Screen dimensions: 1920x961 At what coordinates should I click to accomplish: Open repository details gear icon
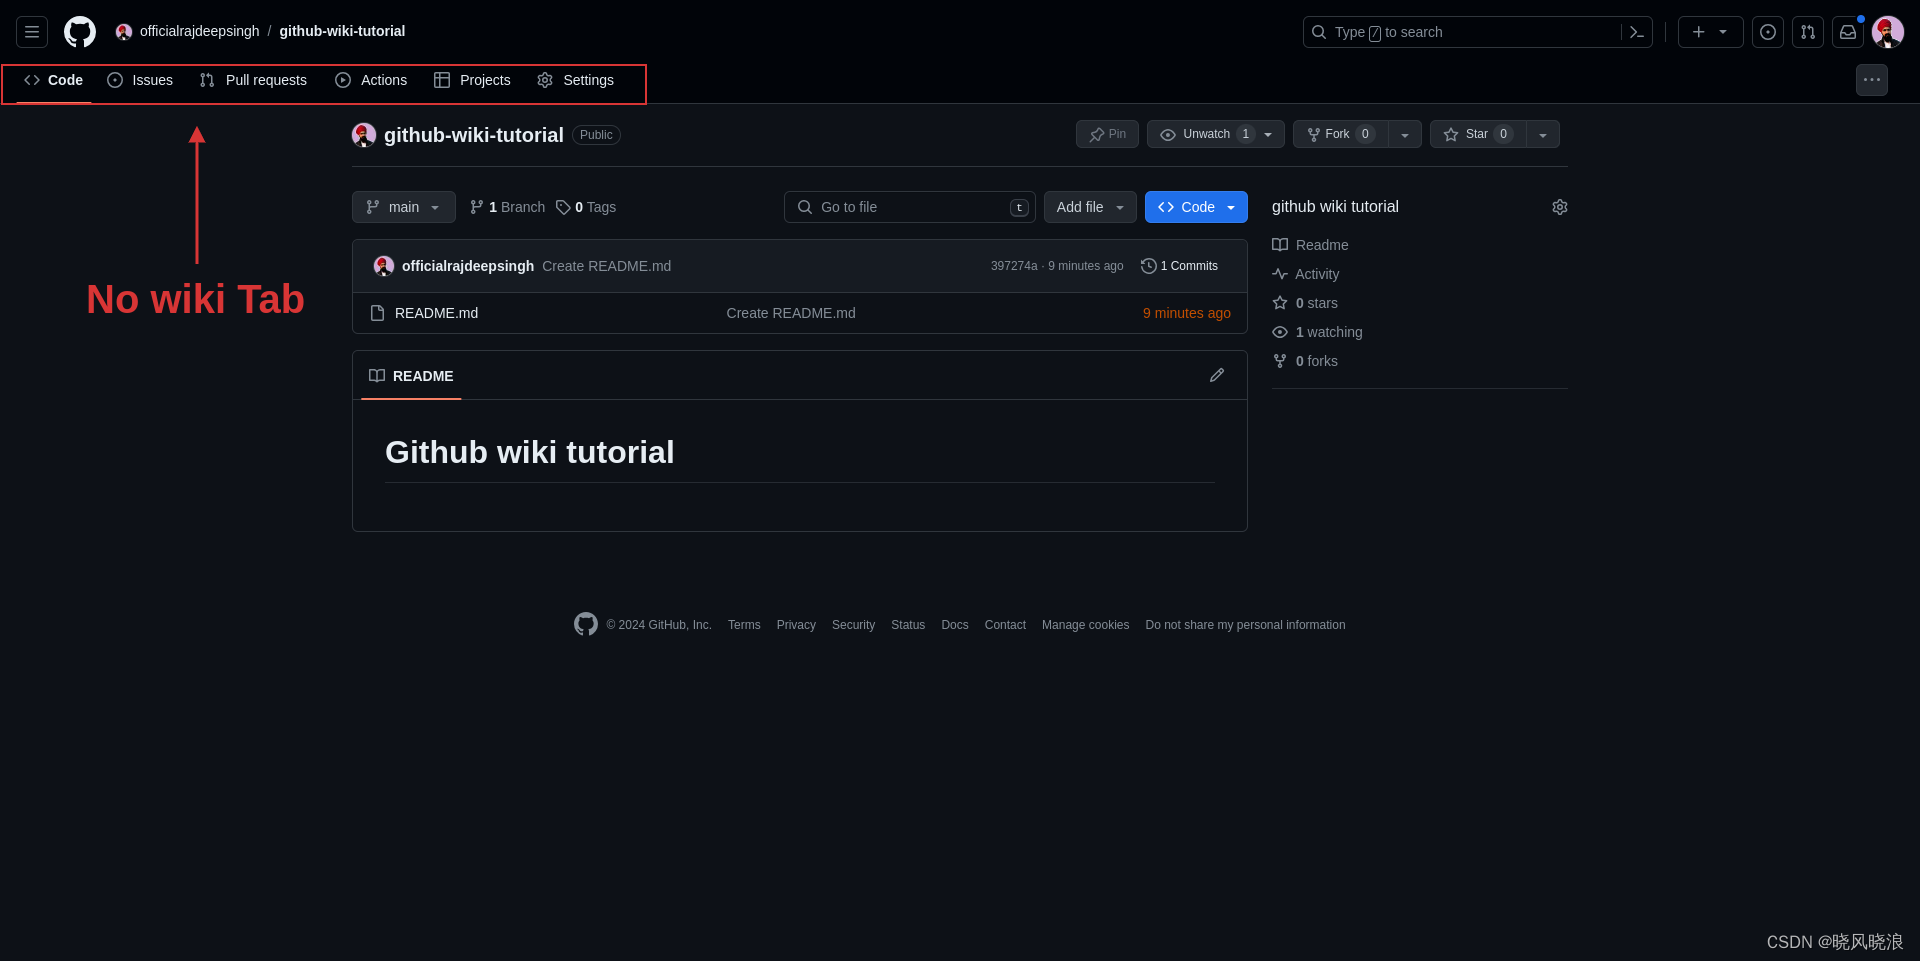pyautogui.click(x=1560, y=207)
